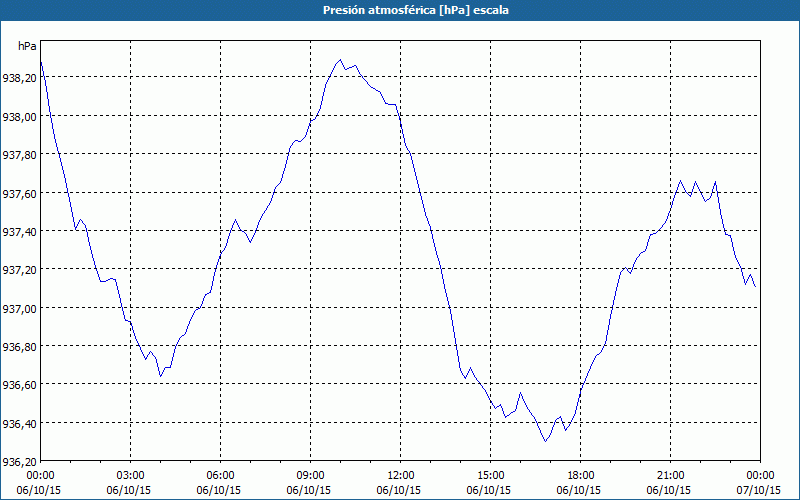
Task: Select the 936,20 bottom axis value
Action: tap(19, 462)
